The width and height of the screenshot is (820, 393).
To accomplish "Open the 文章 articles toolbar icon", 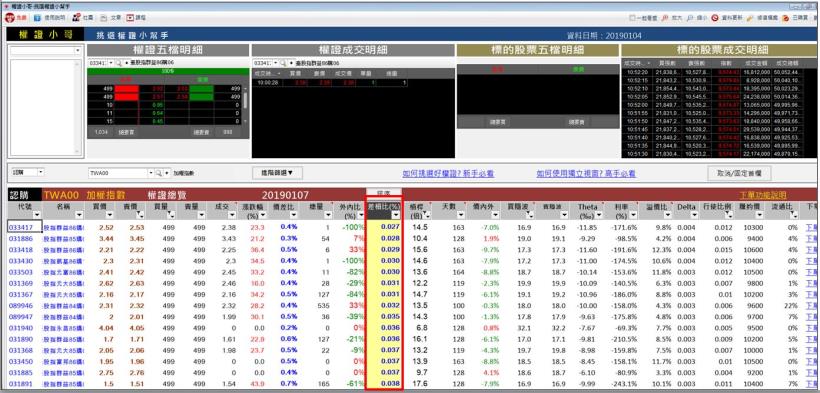I will [104, 17].
